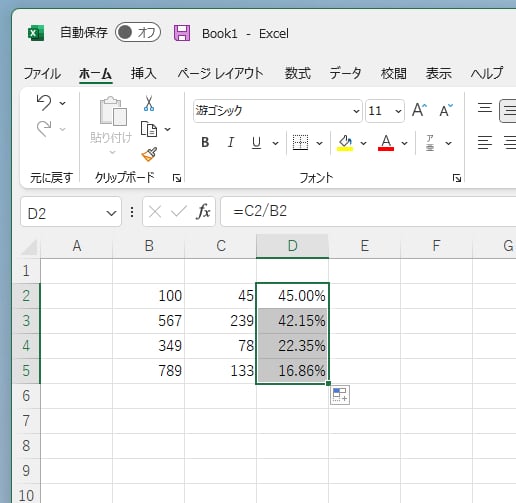The height and width of the screenshot is (503, 516).
Task: Click the Top Align icon
Action: tap(485, 108)
